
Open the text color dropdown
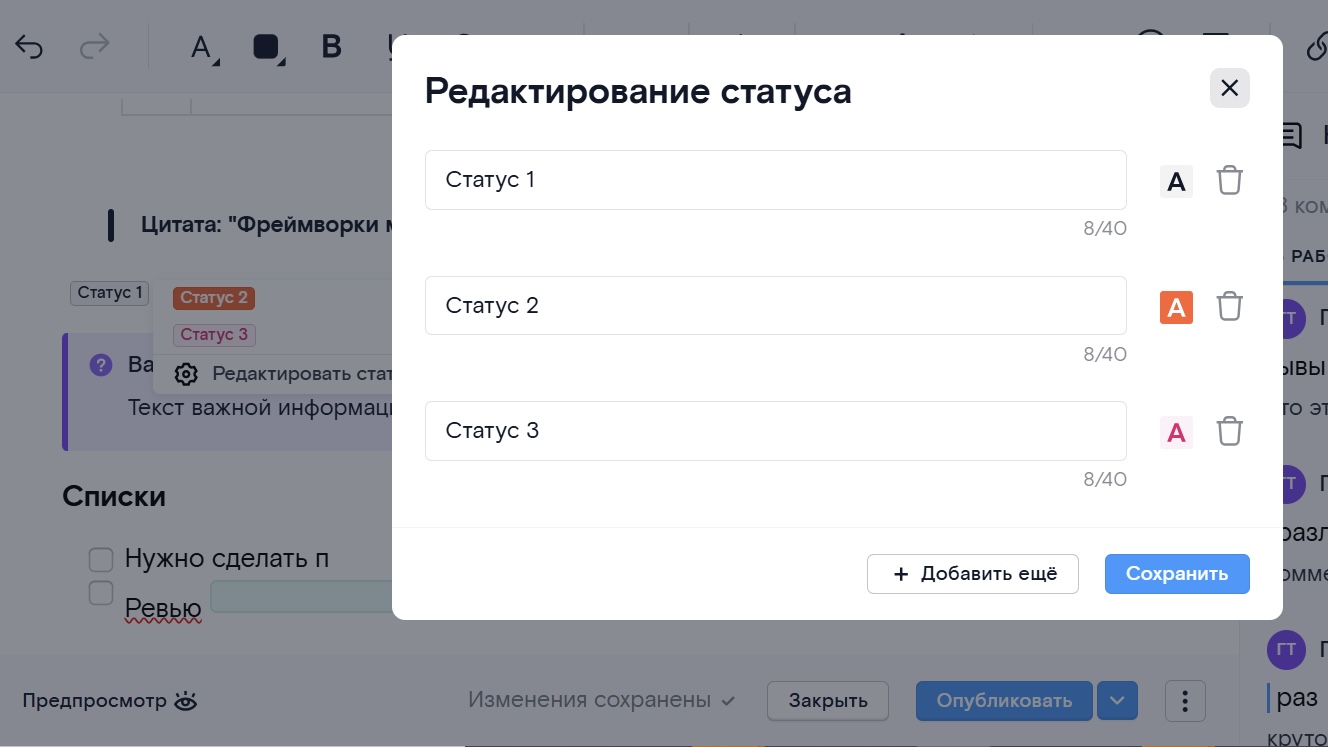204,48
